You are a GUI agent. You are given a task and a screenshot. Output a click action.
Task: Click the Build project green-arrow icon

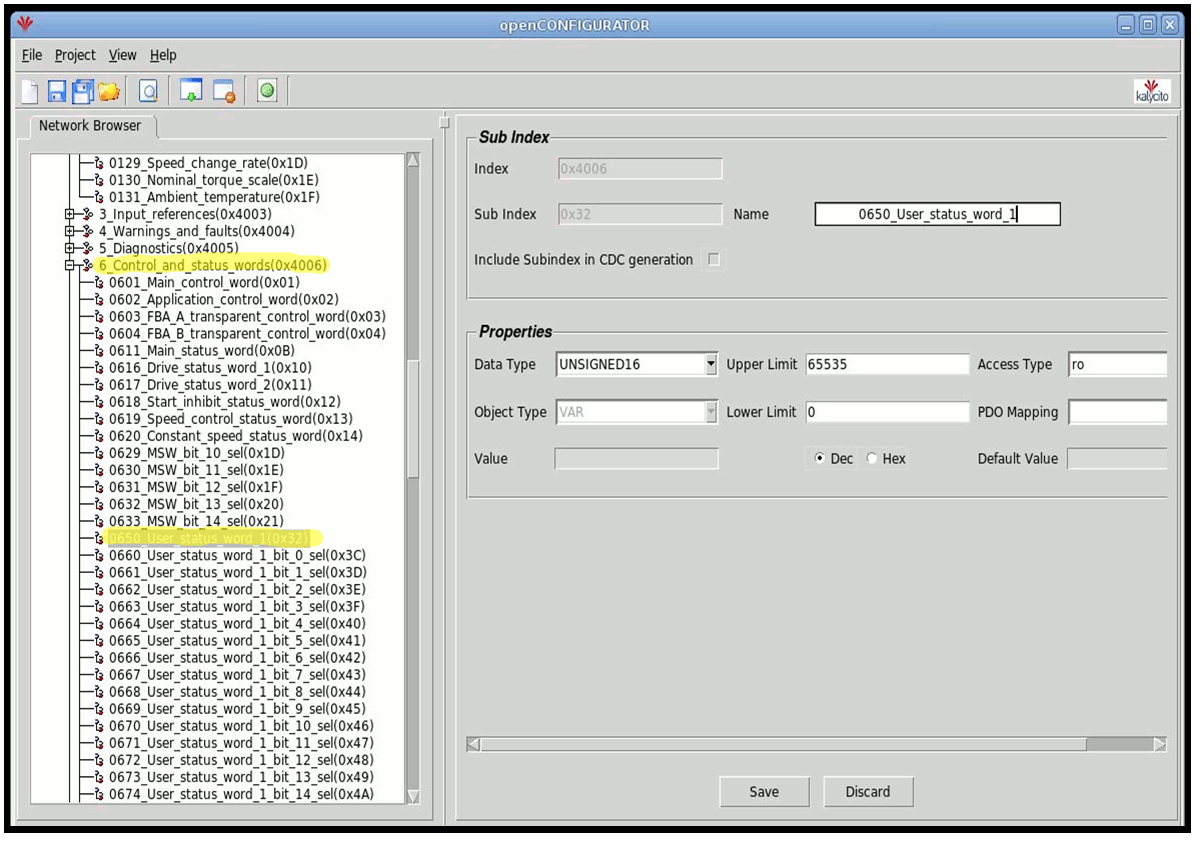[190, 91]
